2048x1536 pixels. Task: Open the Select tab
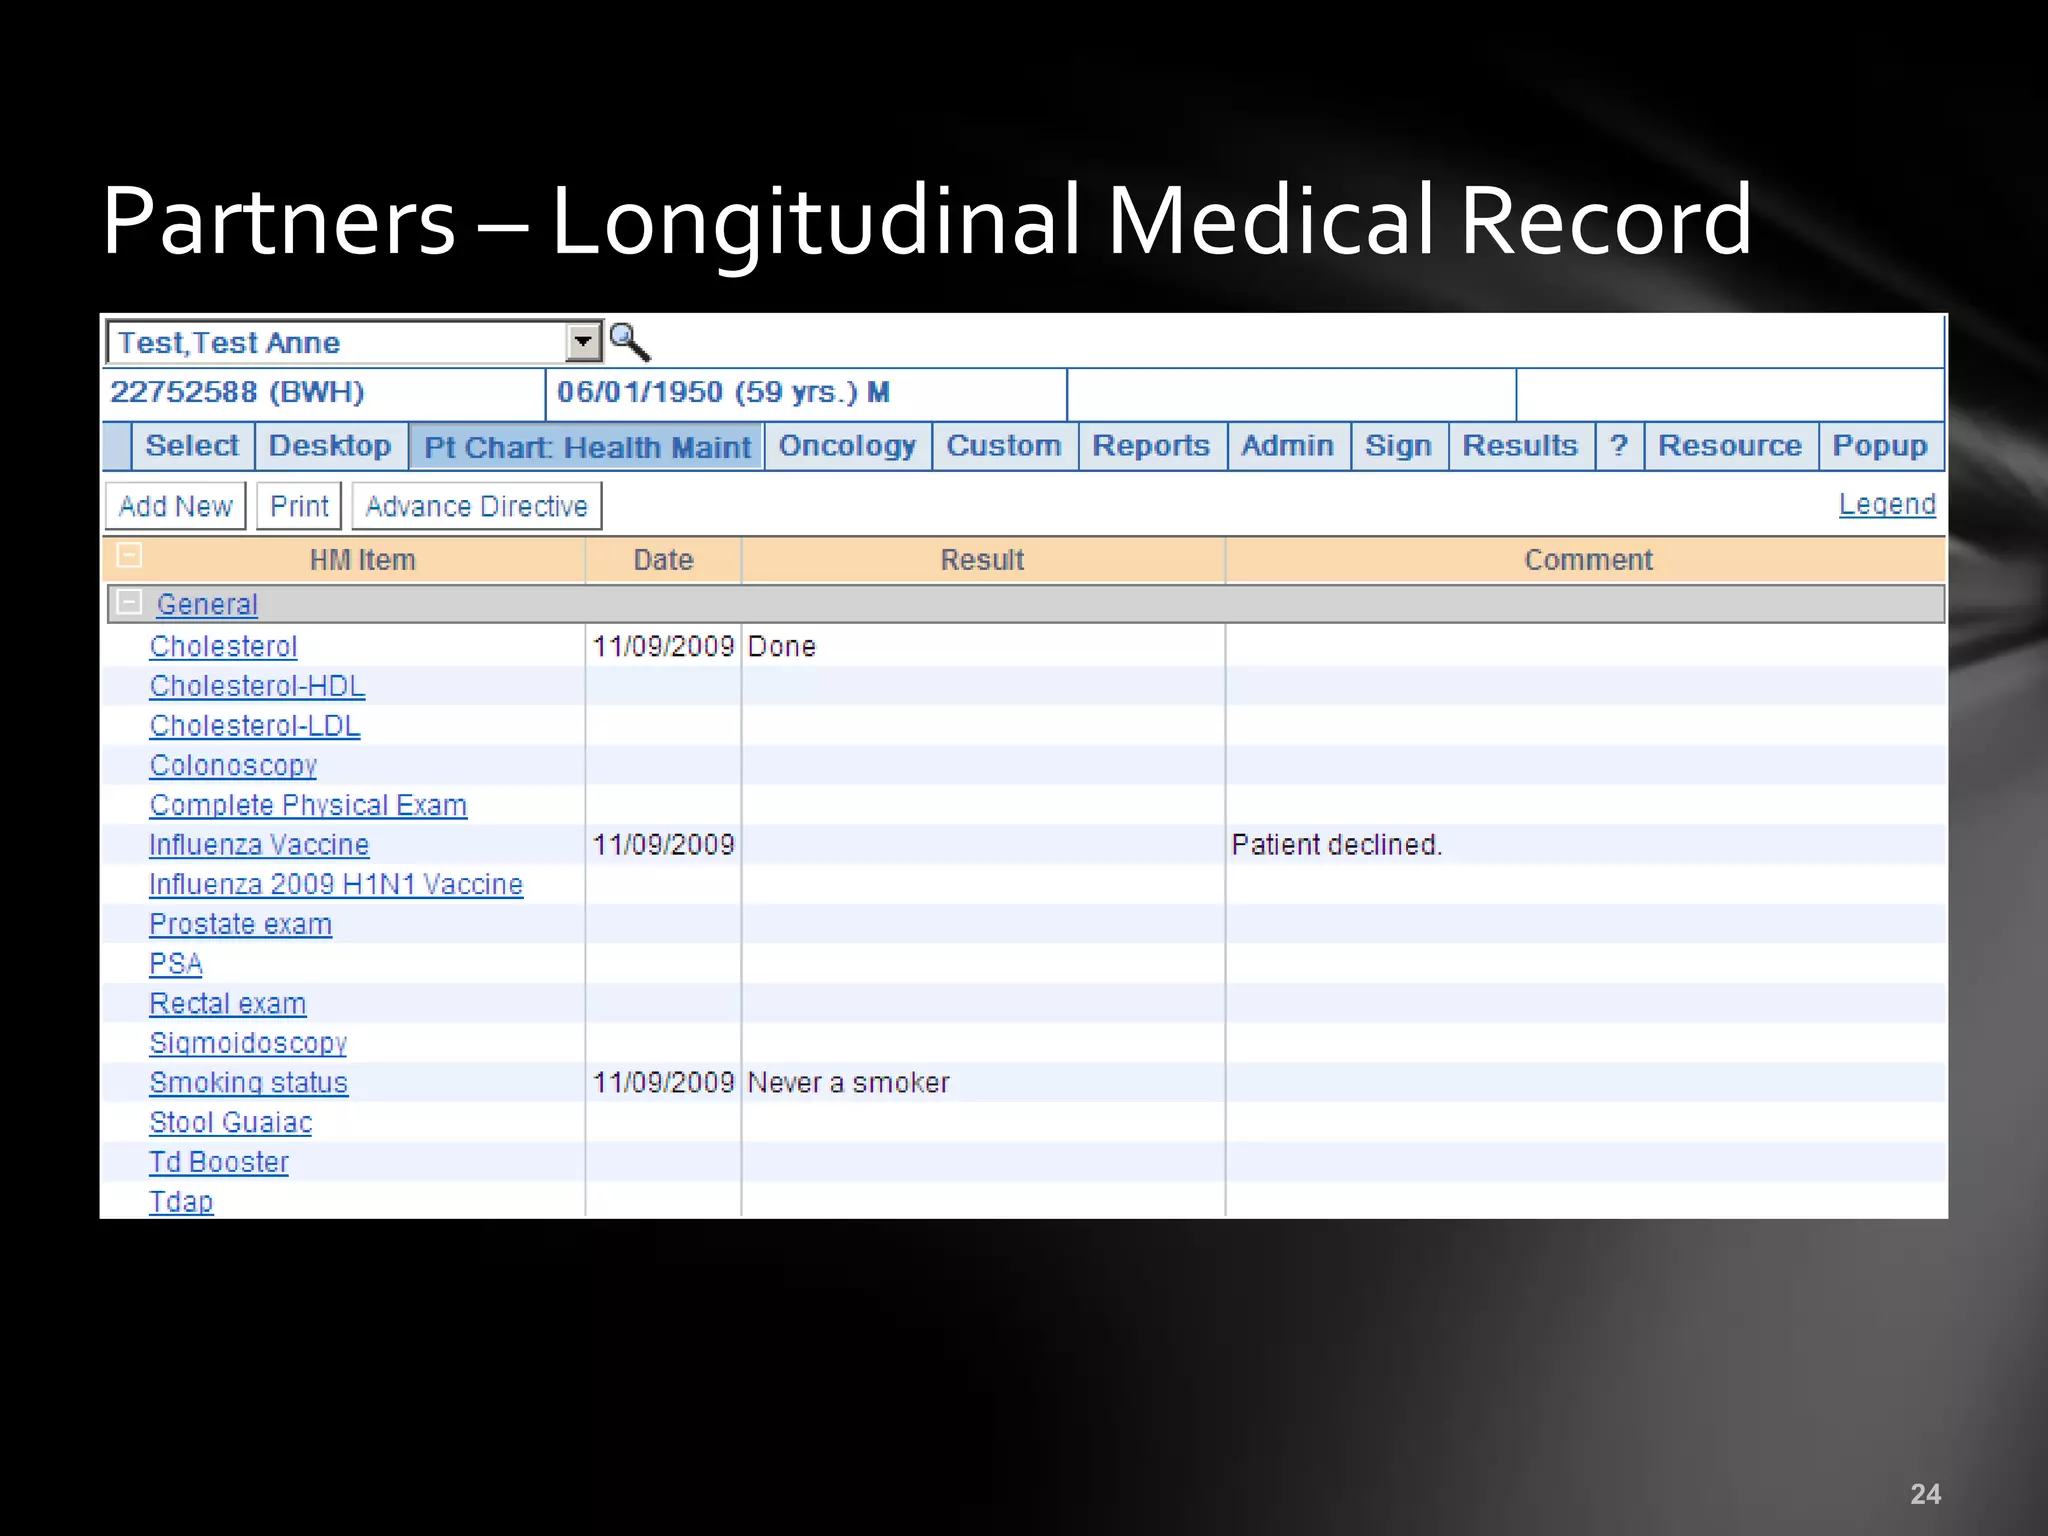192,446
